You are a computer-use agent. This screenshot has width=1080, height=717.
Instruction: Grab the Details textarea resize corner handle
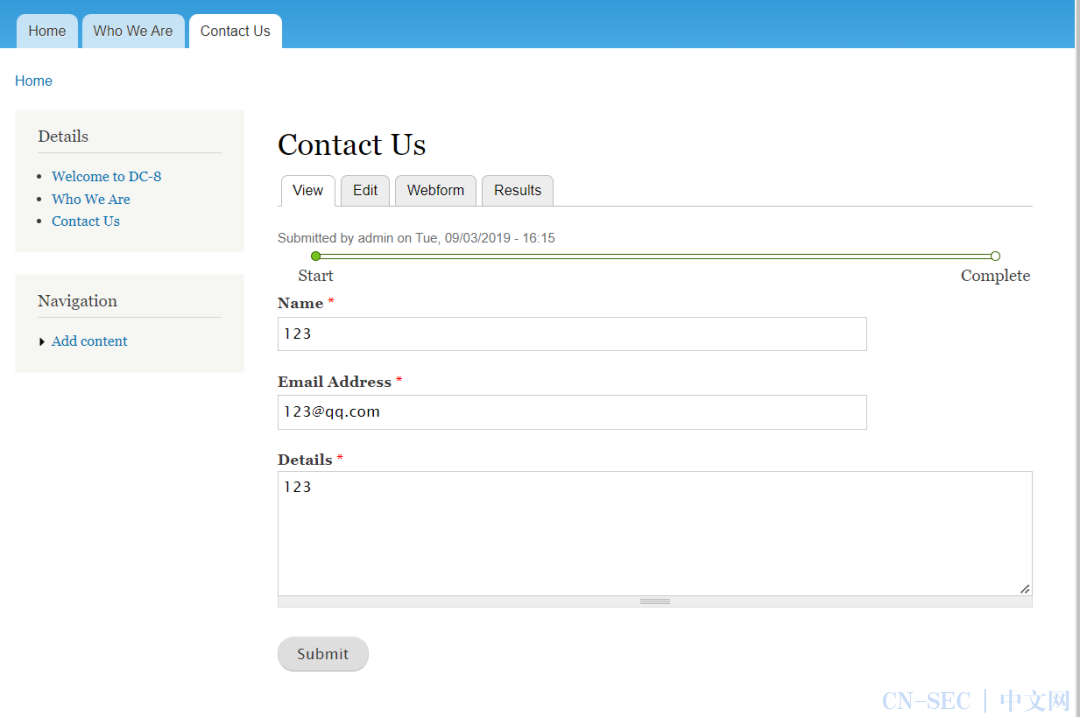click(x=1025, y=589)
